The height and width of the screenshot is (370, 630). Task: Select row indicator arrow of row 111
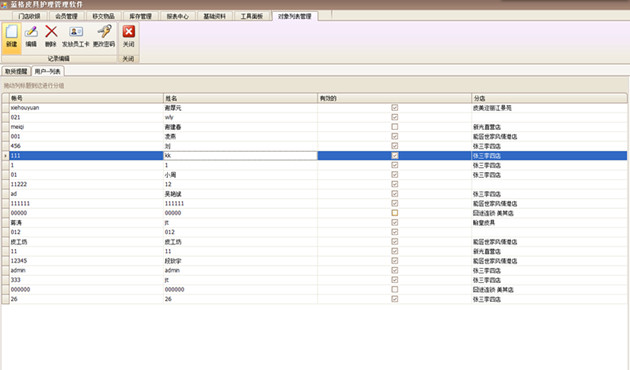point(5,155)
